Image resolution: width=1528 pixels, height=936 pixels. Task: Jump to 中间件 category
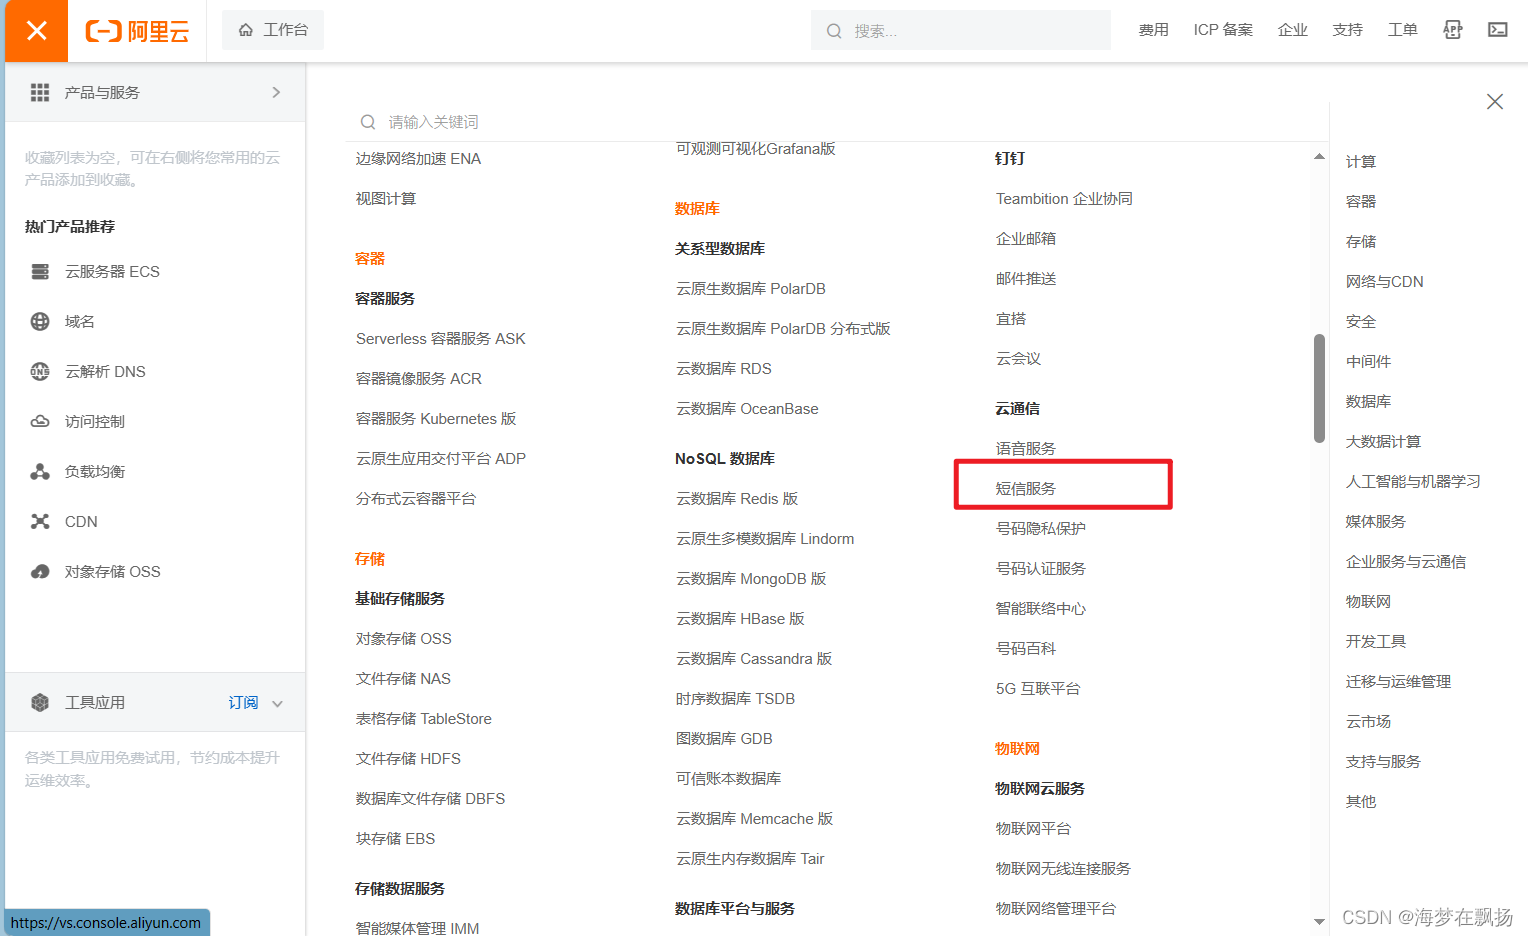pos(1369,361)
